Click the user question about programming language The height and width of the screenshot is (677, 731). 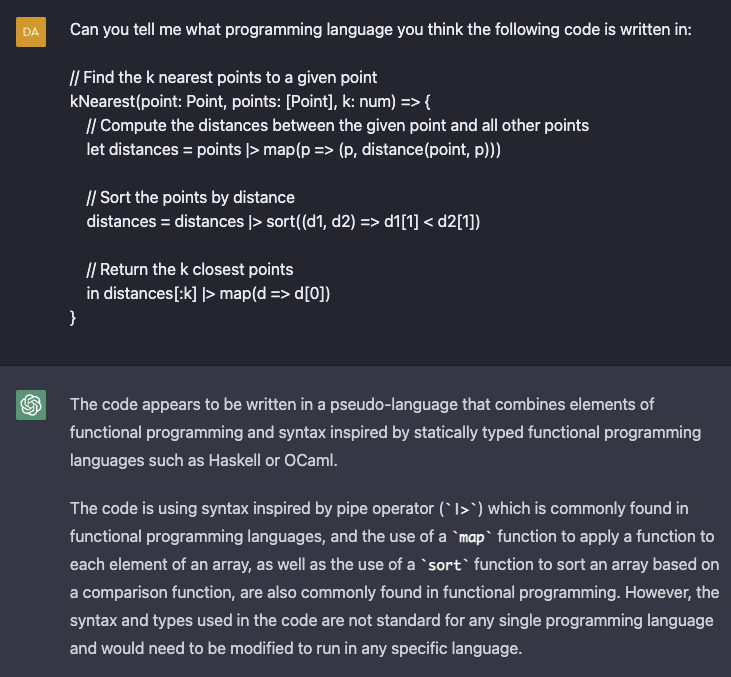[380, 30]
